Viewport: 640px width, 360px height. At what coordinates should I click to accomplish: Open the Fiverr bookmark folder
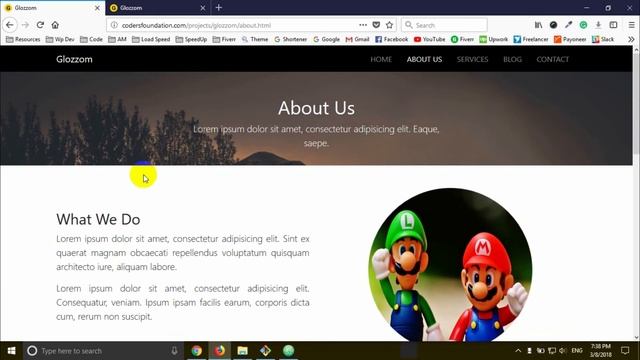pos(224,39)
